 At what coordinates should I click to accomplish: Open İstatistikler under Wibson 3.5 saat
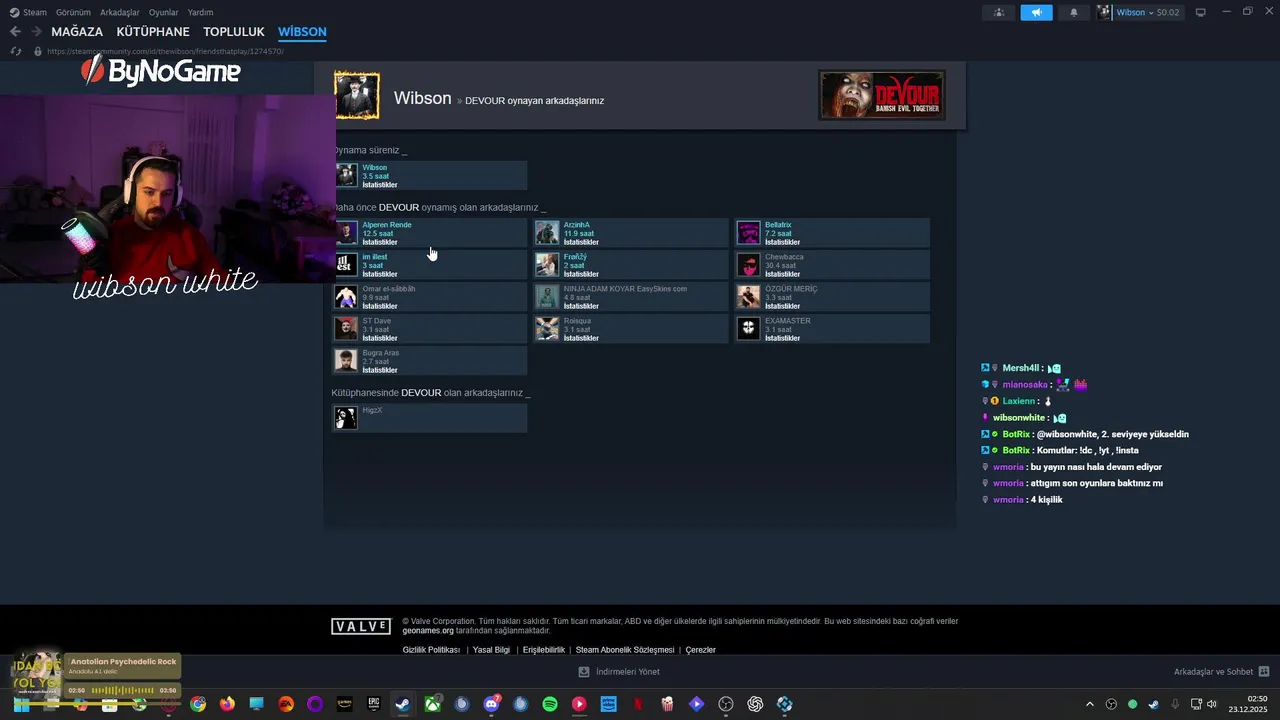[x=379, y=185]
